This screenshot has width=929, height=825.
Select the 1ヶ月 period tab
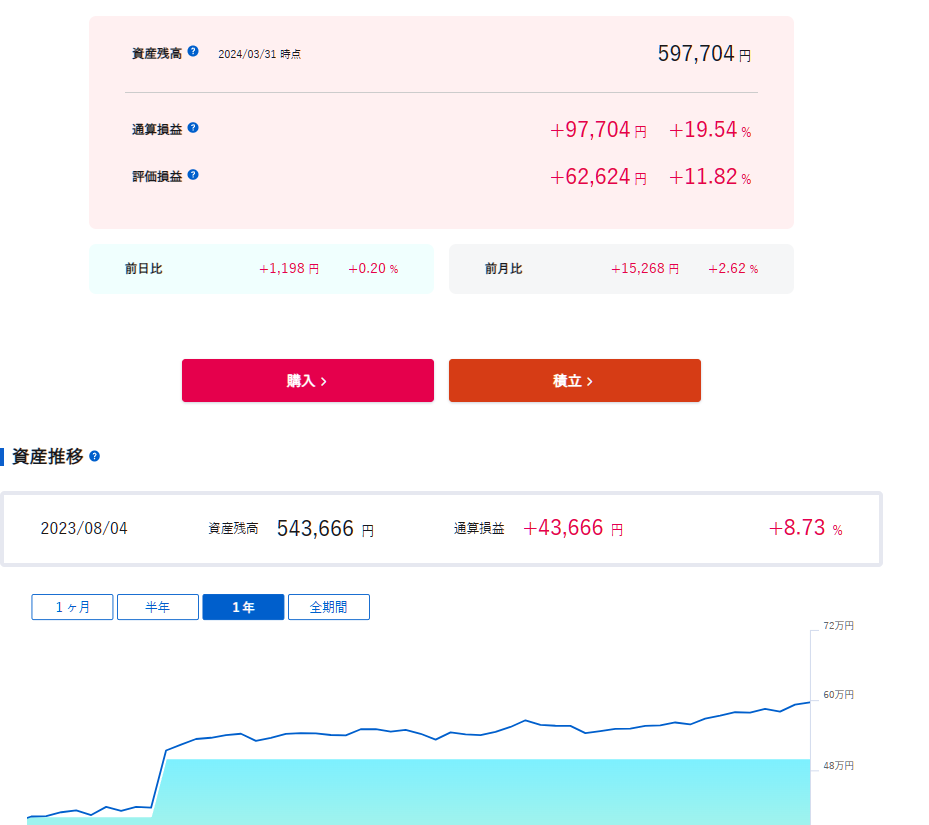click(72, 607)
